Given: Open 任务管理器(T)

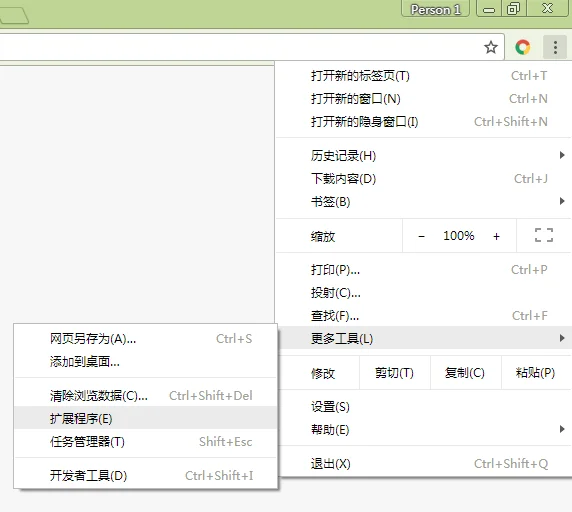Looking at the screenshot, I should tap(145, 442).
